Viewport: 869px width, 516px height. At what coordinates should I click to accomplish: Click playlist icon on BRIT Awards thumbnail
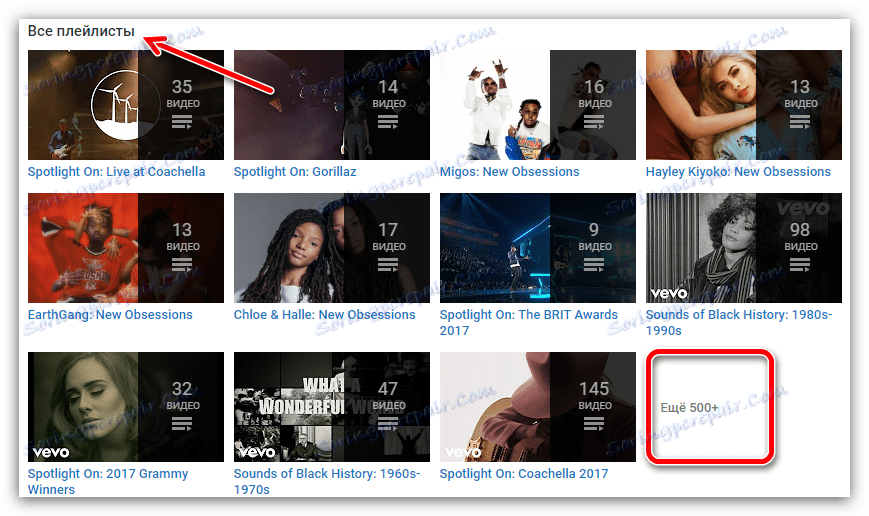coord(594,264)
